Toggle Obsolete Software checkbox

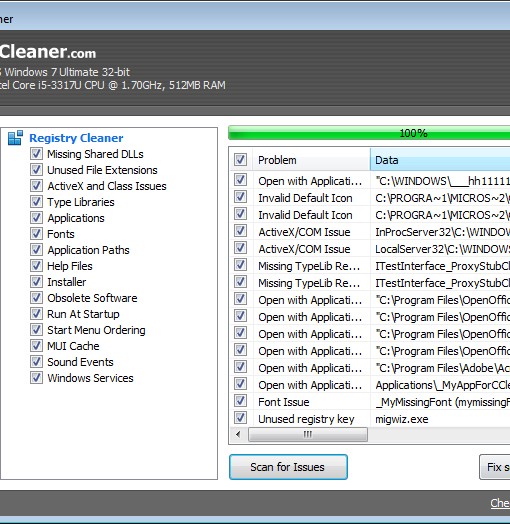tap(36, 298)
